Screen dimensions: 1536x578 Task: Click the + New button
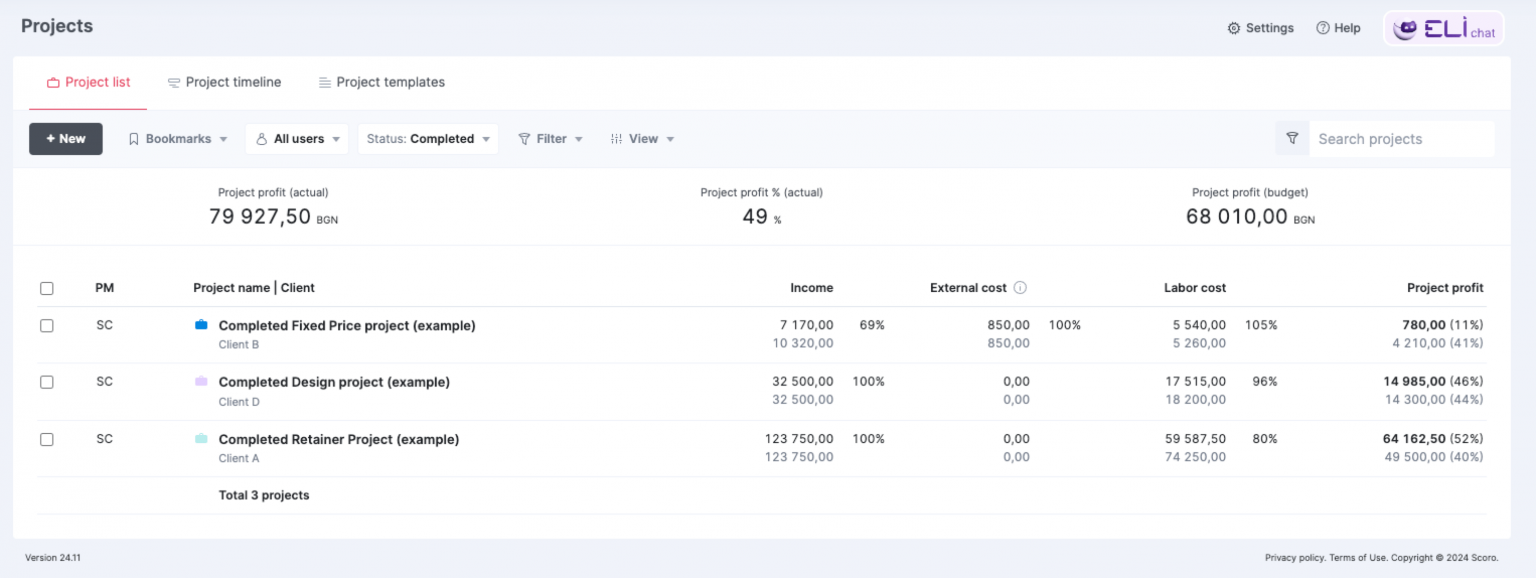(66, 139)
